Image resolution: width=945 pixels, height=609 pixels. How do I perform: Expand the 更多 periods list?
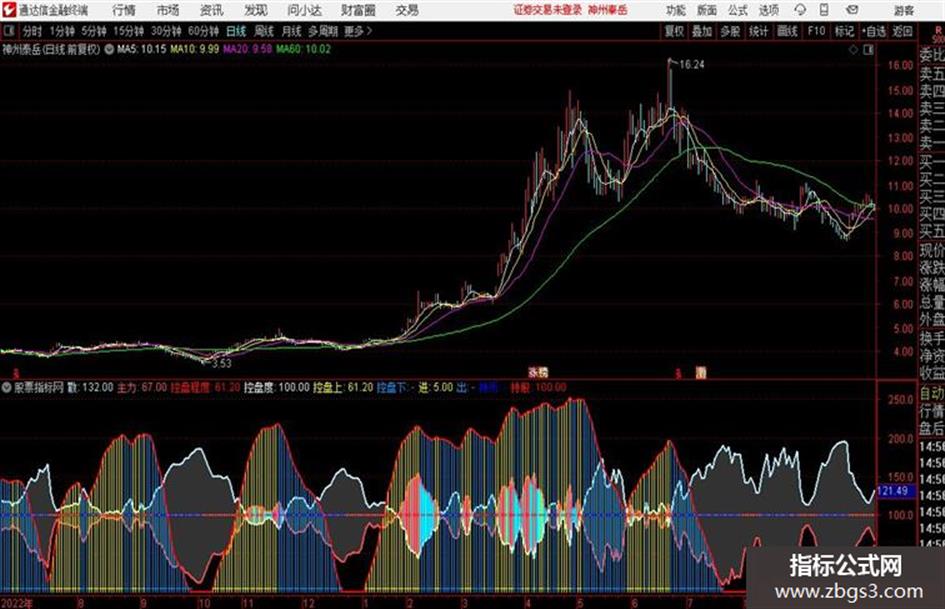(x=358, y=31)
